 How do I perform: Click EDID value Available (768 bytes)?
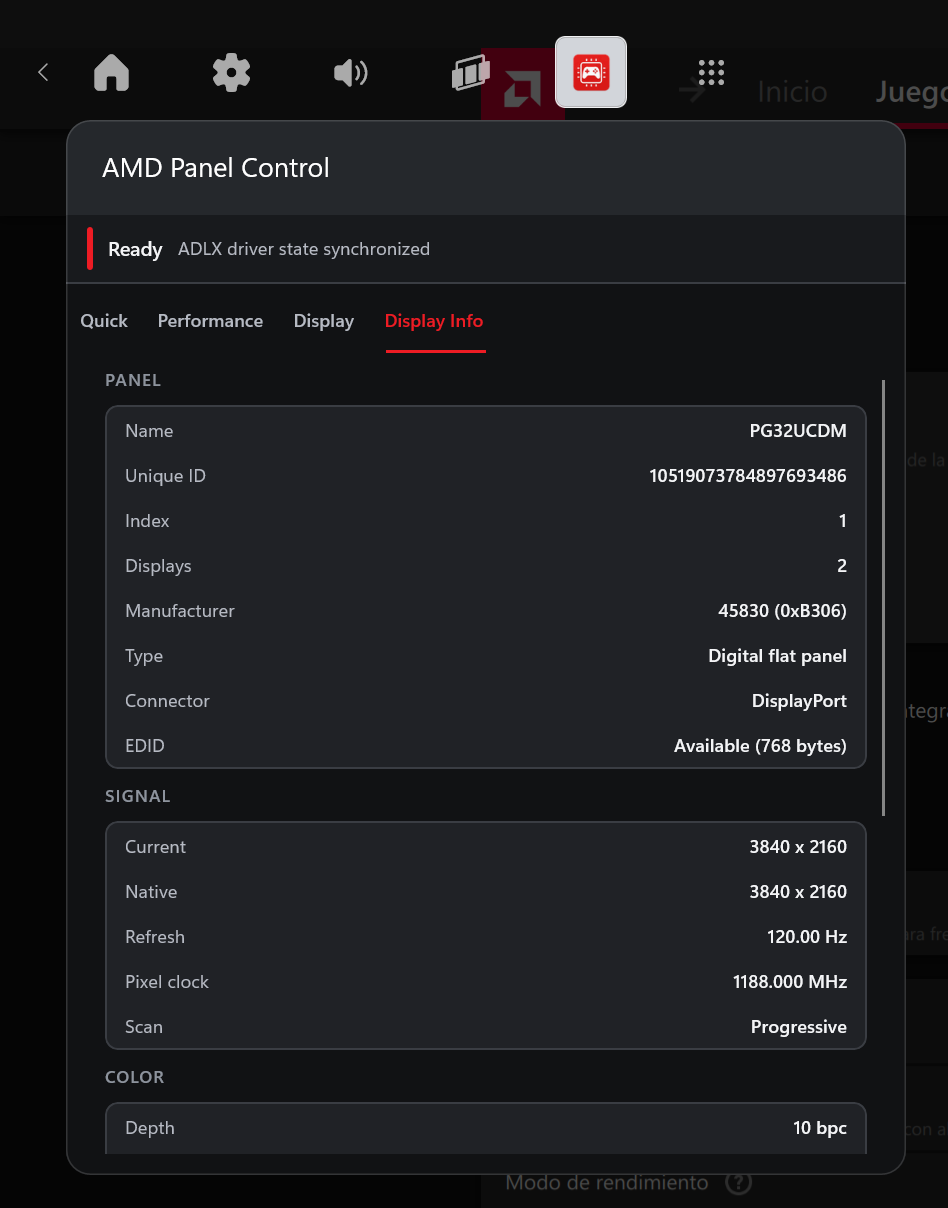(760, 746)
